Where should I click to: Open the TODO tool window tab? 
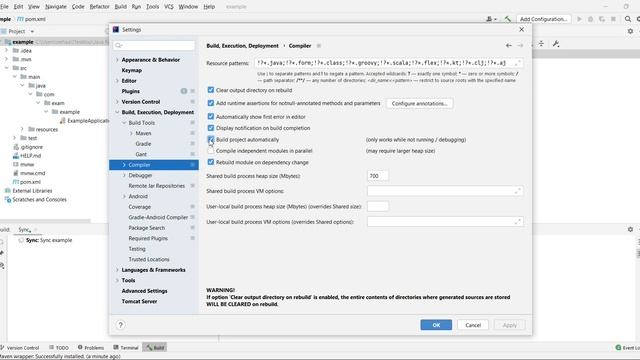(59, 348)
